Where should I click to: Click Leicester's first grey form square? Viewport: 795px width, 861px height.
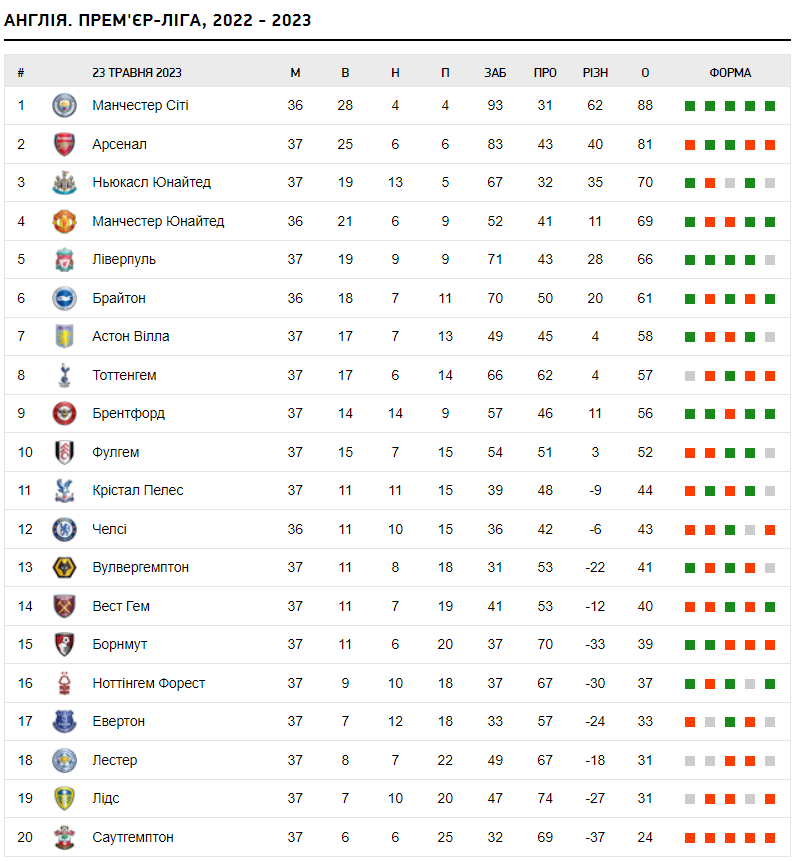pos(690,761)
